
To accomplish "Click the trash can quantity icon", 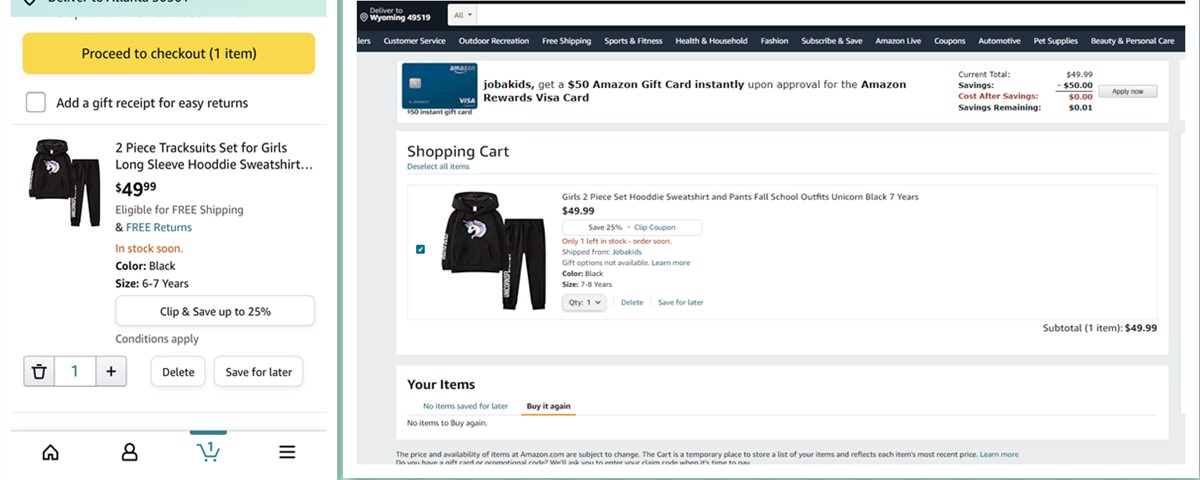I will tap(39, 372).
